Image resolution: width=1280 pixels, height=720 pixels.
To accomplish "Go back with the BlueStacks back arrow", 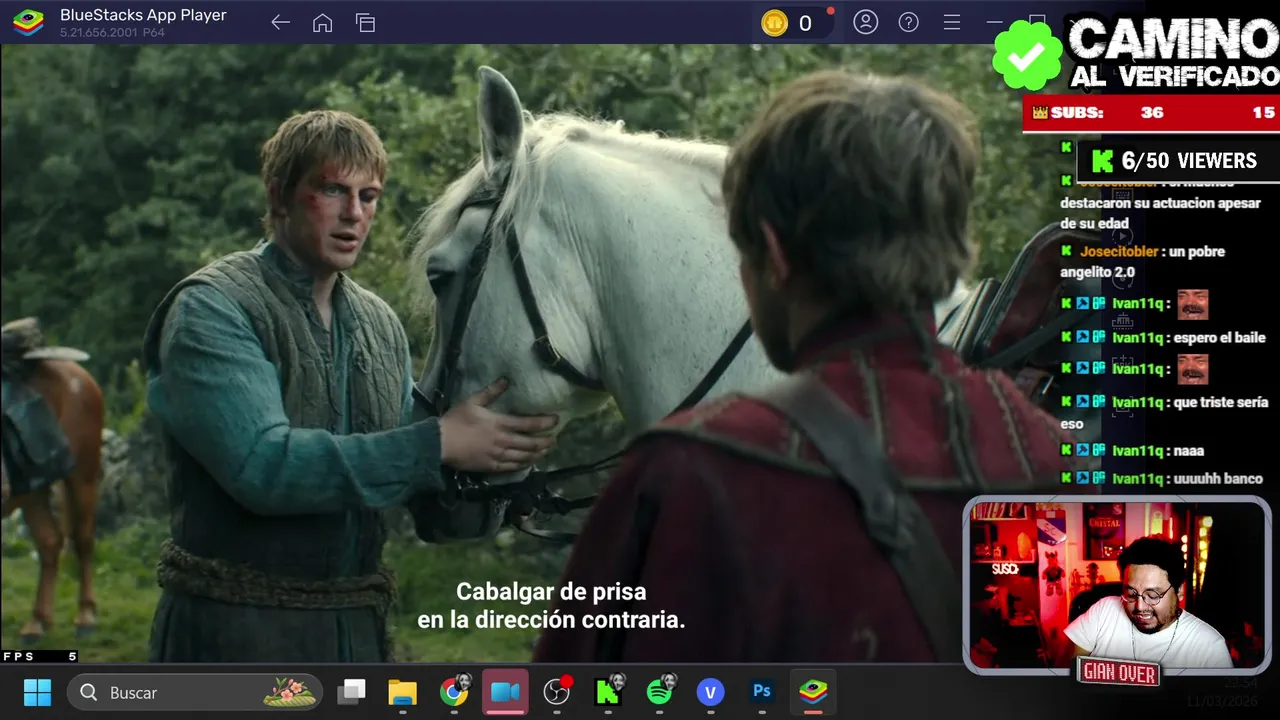I will click(x=280, y=22).
